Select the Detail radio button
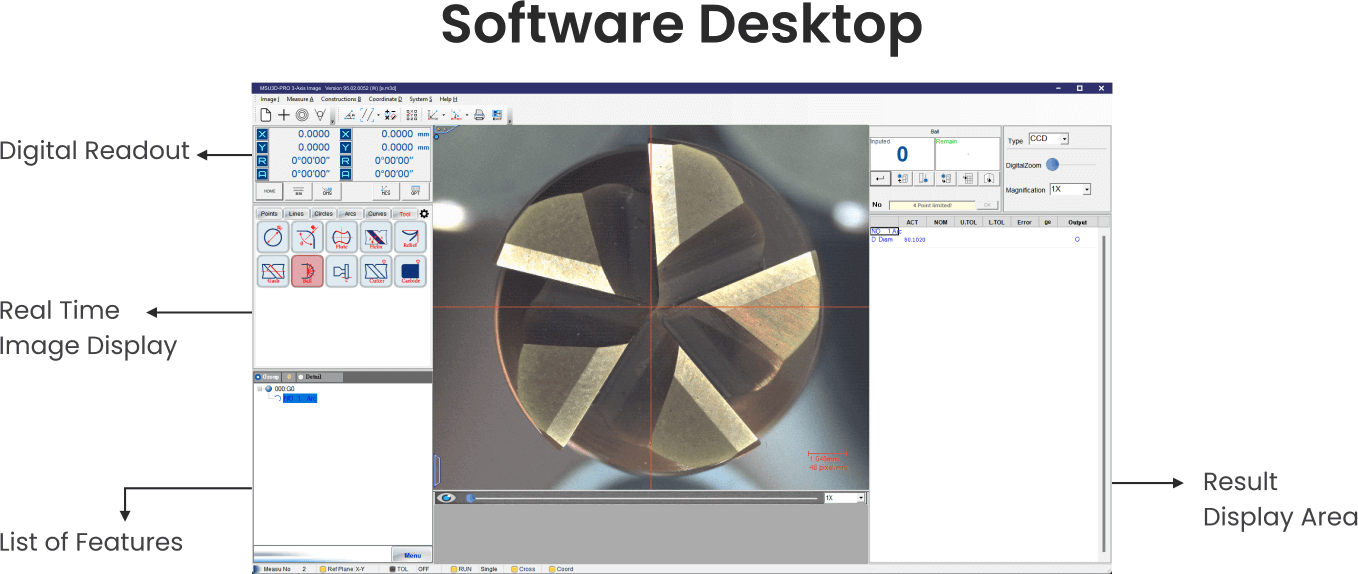Screen dimensions: 1358x574 coord(301,377)
